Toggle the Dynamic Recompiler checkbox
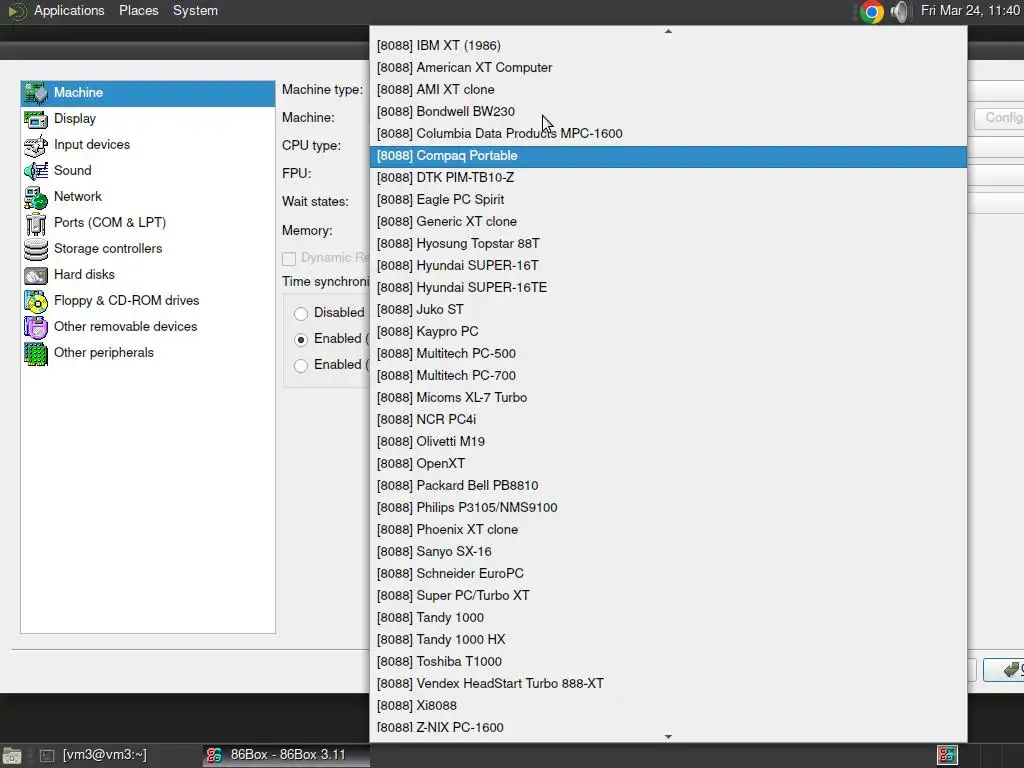Viewport: 1024px width, 768px height. [289, 259]
